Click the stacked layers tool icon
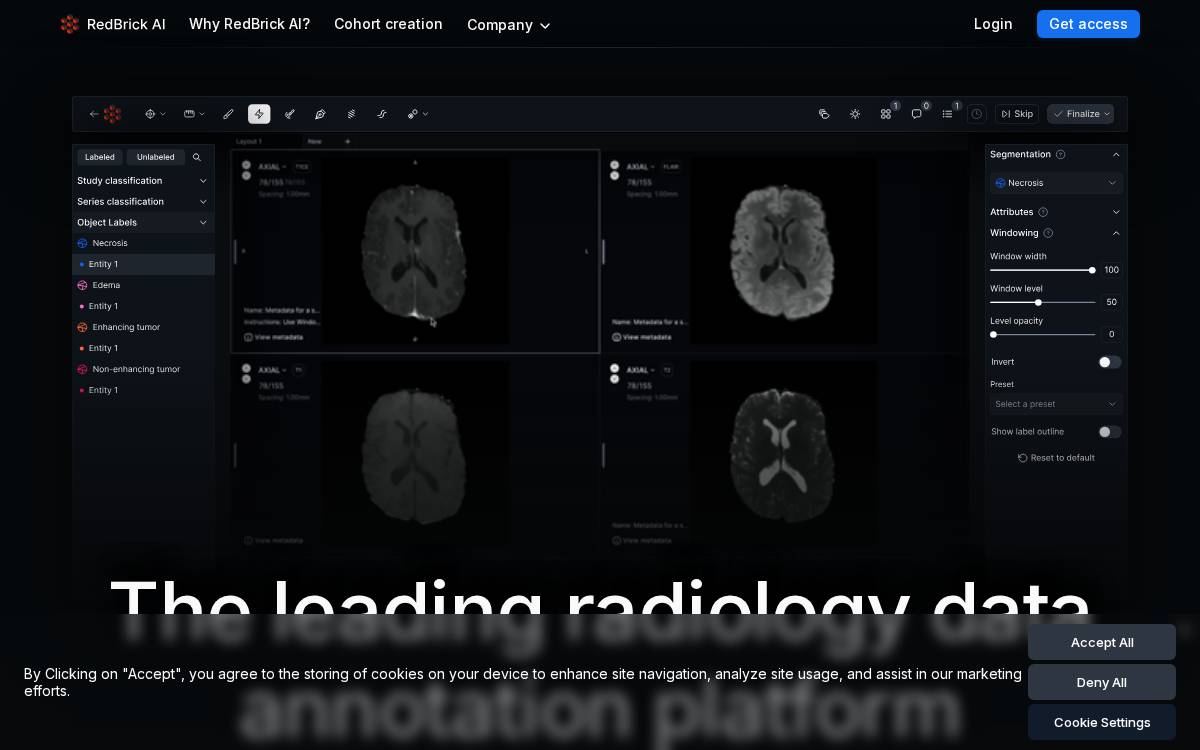Viewport: 1200px width, 750px height. (351, 114)
